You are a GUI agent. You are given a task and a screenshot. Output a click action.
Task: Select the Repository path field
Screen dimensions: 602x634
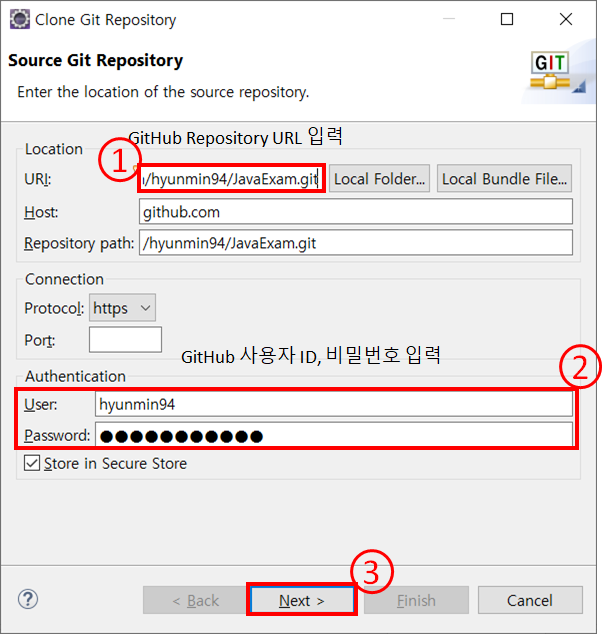pos(356,243)
